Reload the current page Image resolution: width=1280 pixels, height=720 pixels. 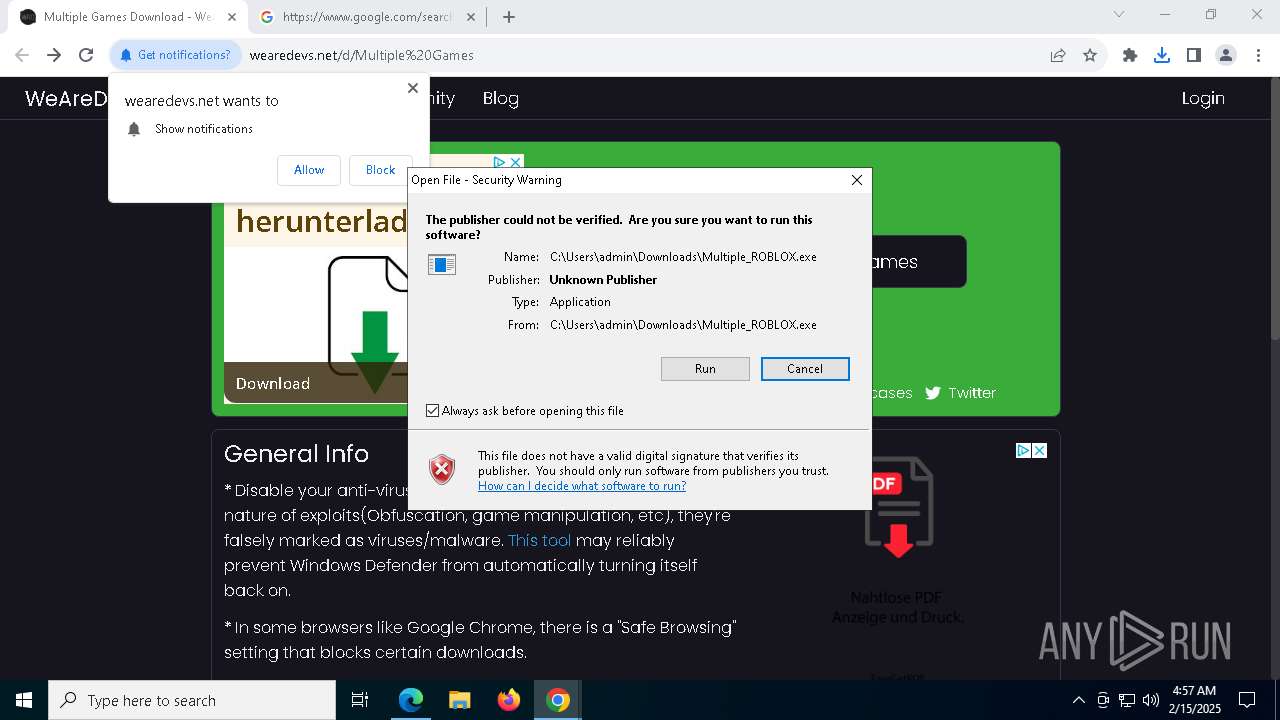(x=86, y=55)
